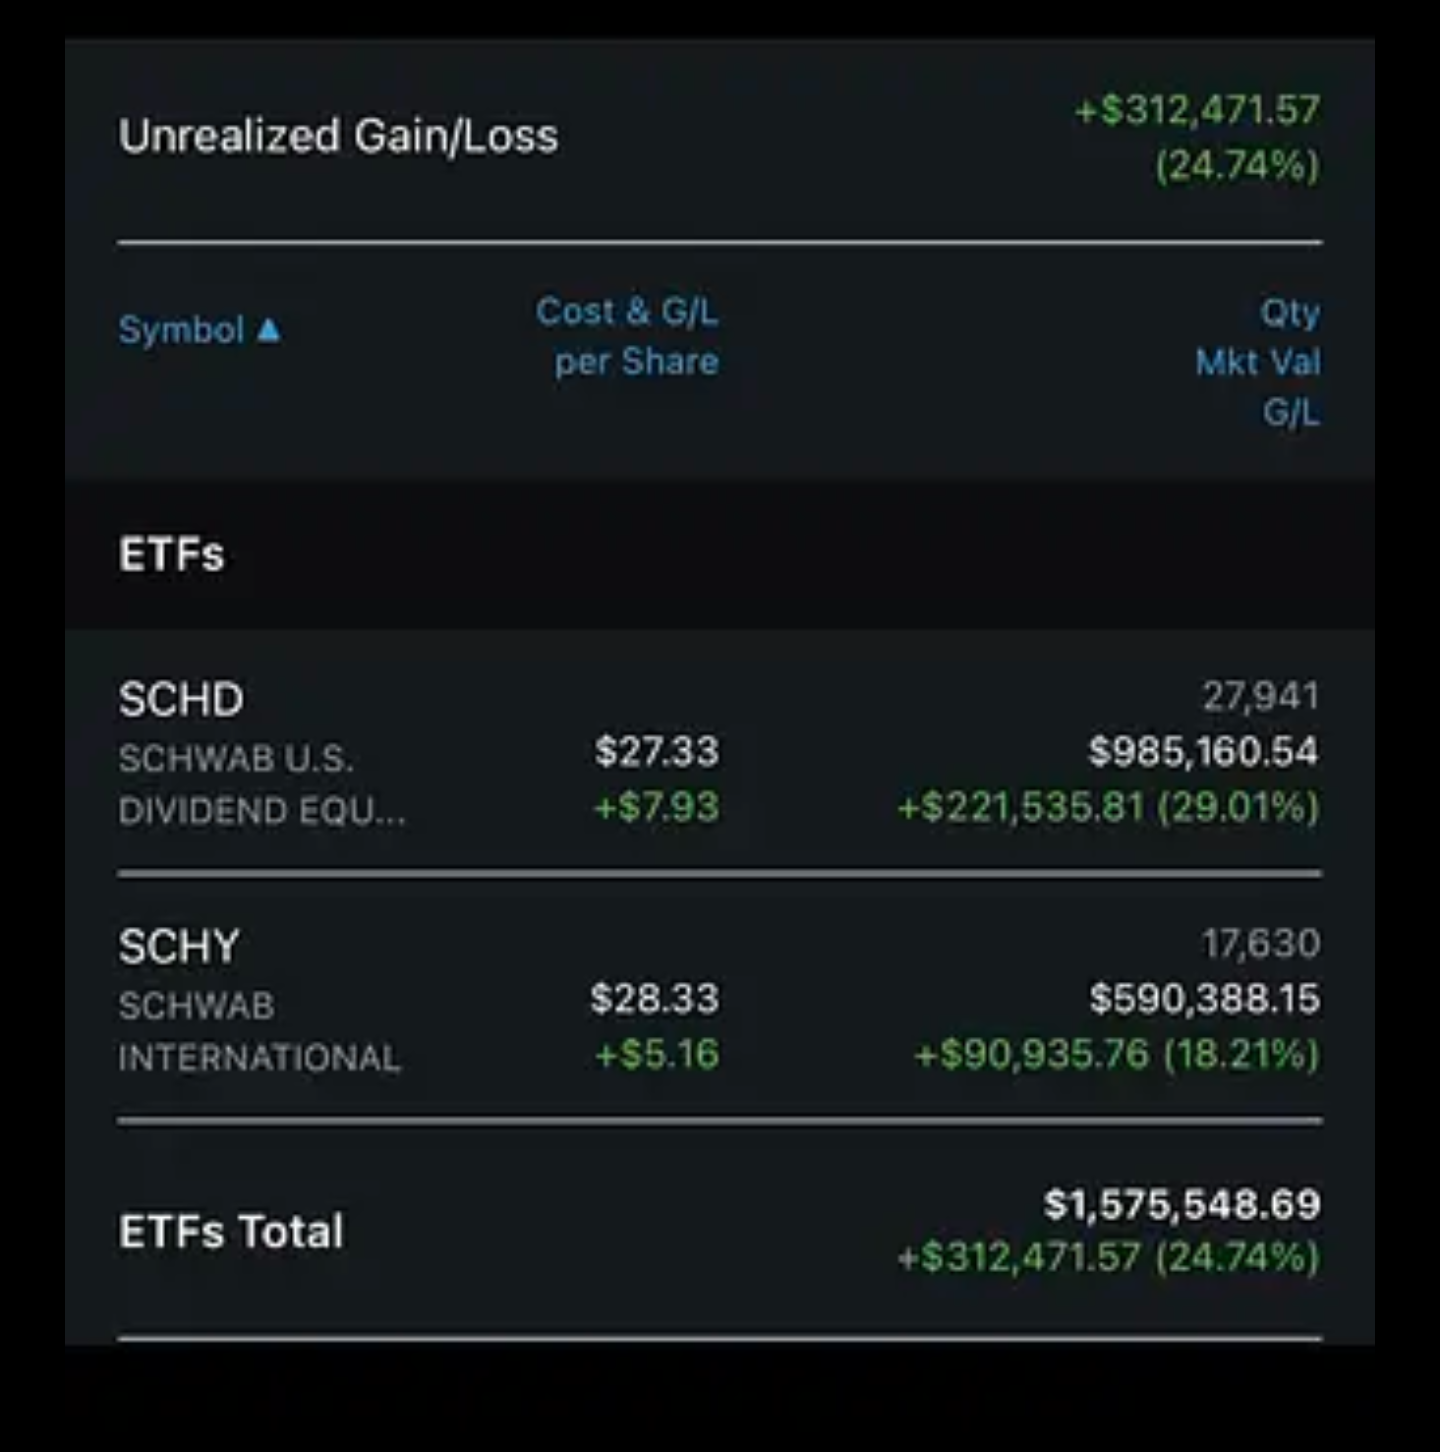The image size is (1440, 1452).
Task: Select the ETFs Total row
Action: point(720,1230)
